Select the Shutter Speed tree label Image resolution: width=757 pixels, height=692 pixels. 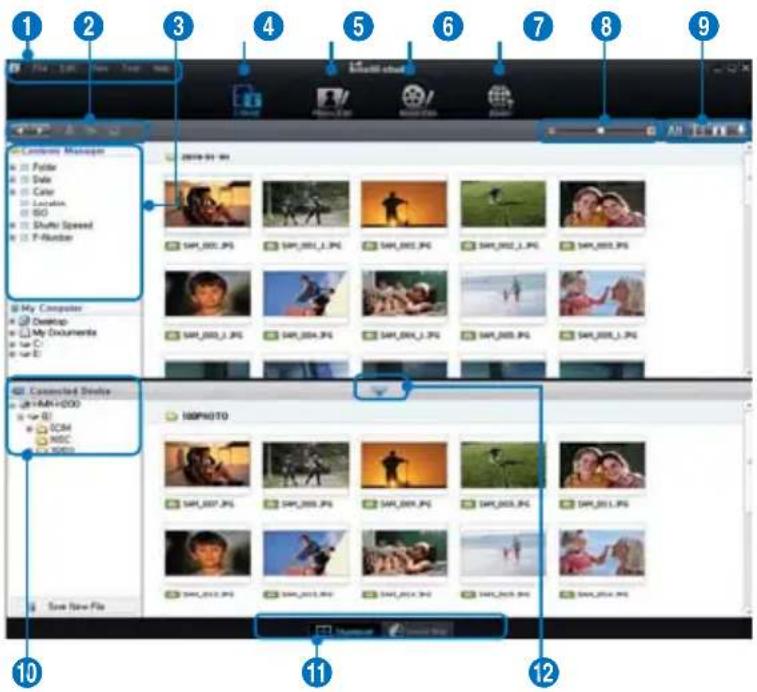pos(63,225)
